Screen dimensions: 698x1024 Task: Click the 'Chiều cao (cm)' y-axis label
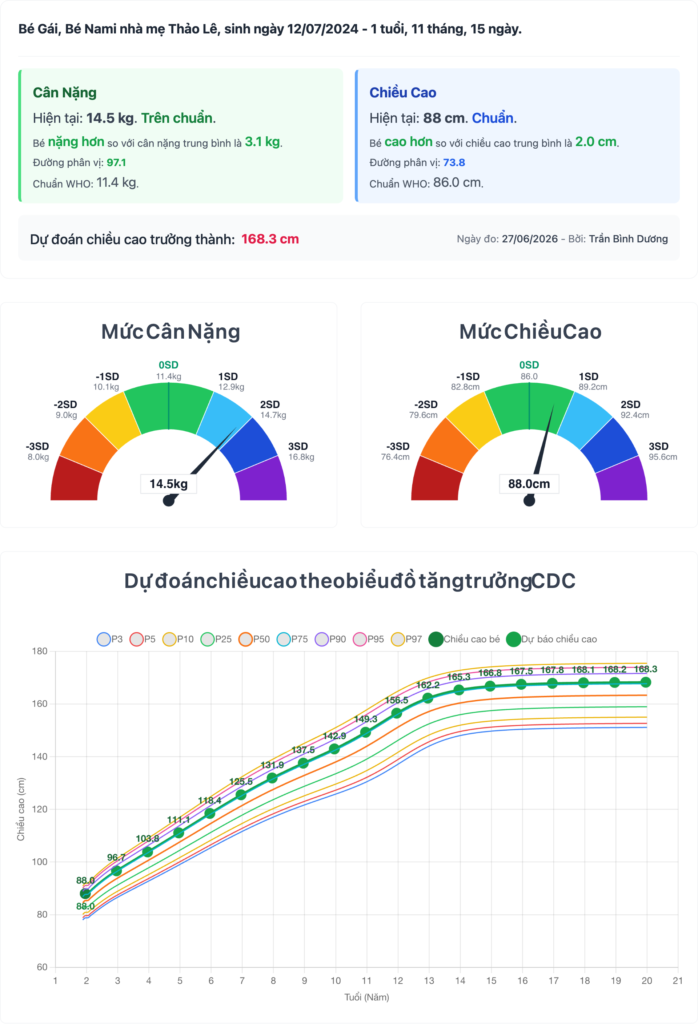[20, 809]
